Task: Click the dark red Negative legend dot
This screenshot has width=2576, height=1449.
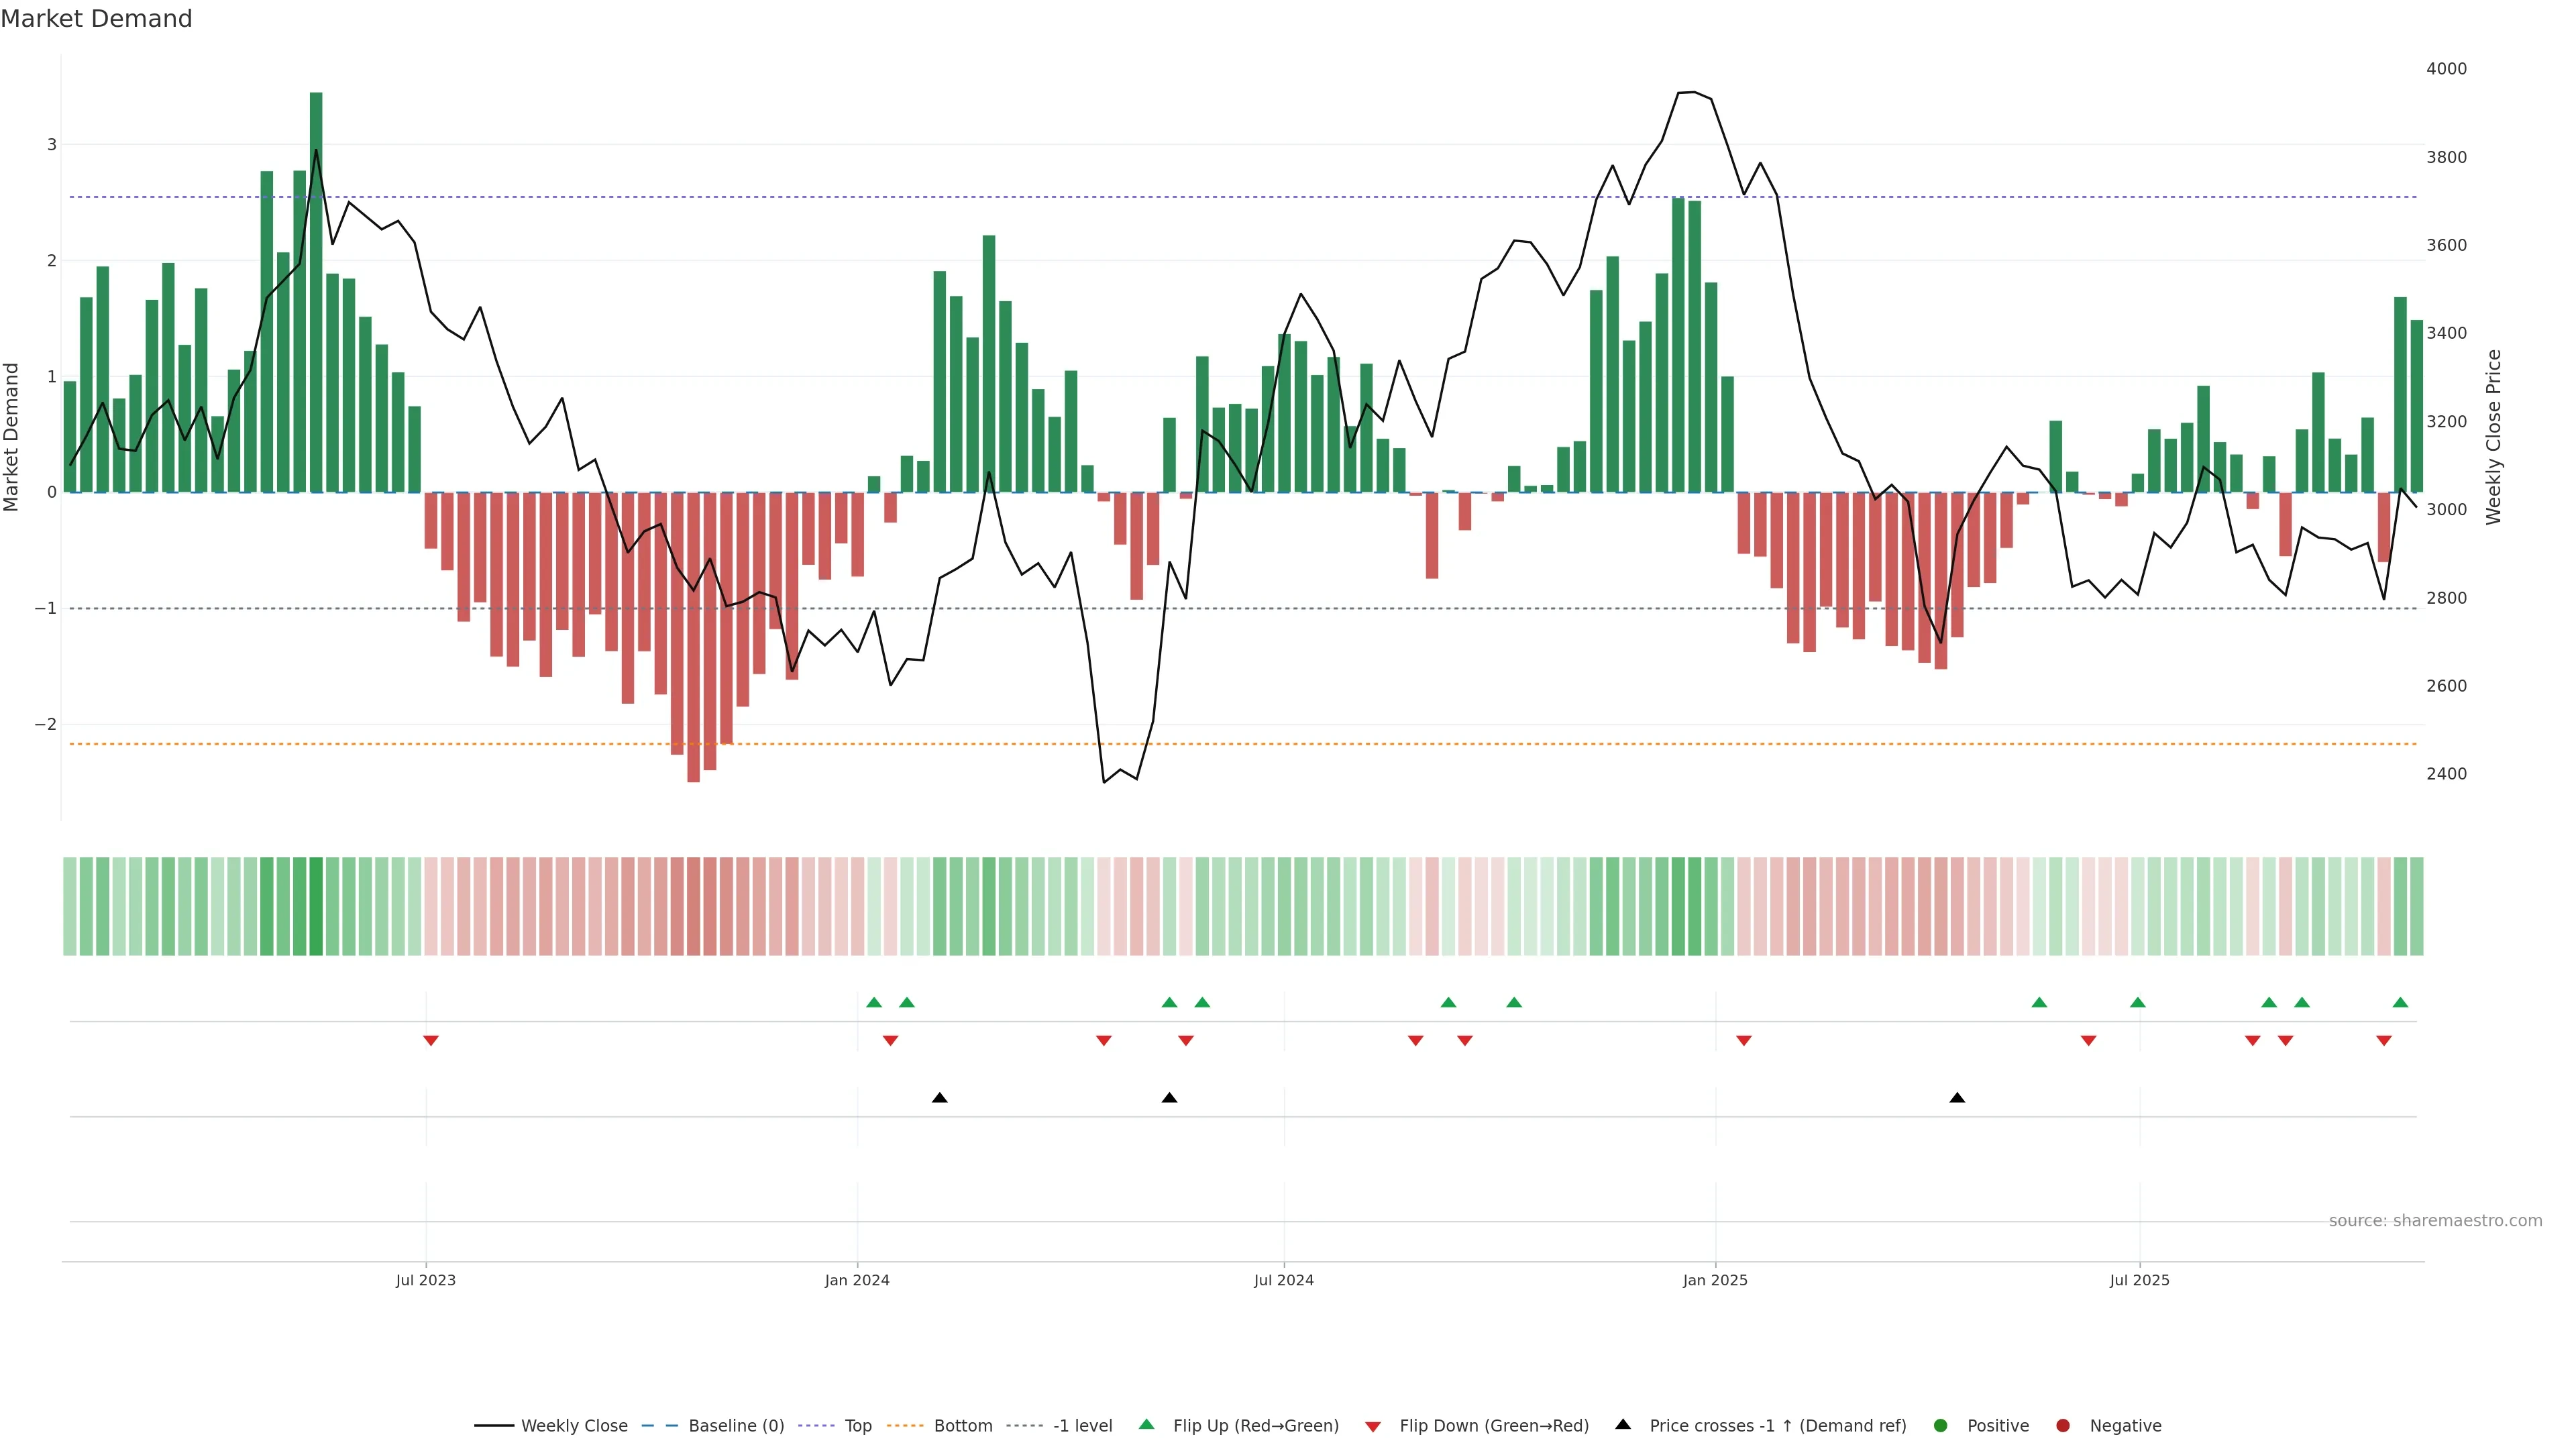Action: click(2062, 1425)
